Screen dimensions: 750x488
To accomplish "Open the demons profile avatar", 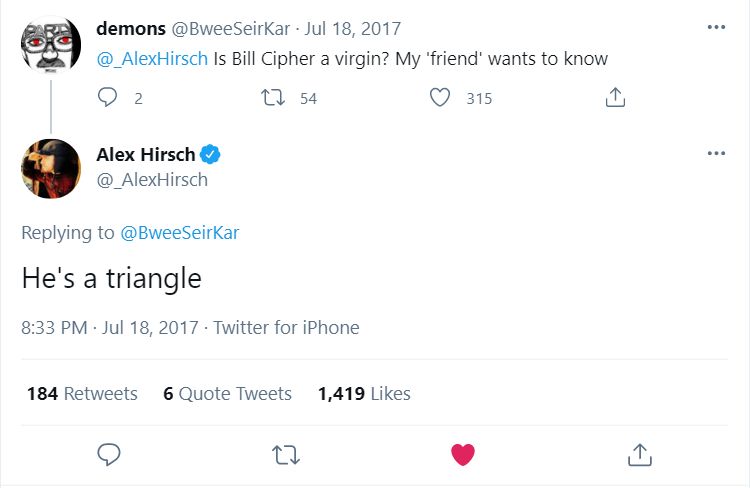I will [x=51, y=41].
